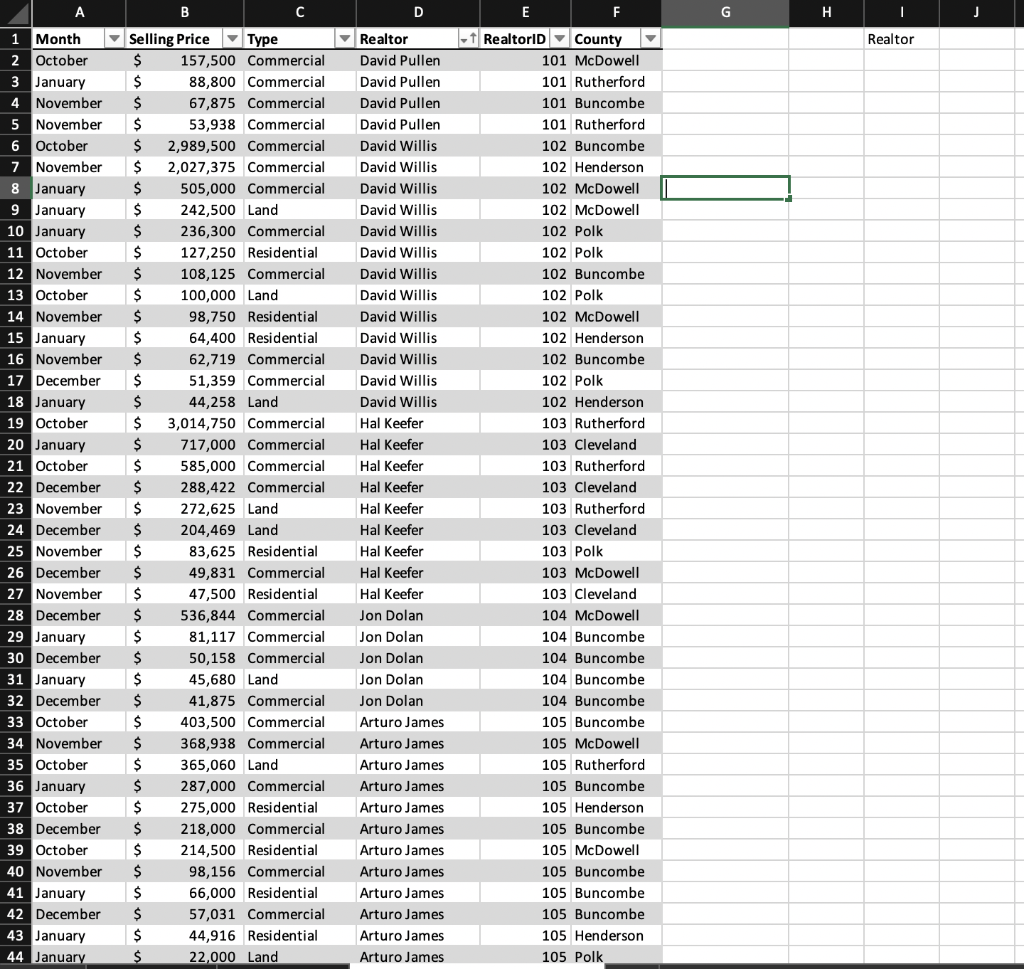Select column D header
This screenshot has width=1024, height=969.
(418, 12)
